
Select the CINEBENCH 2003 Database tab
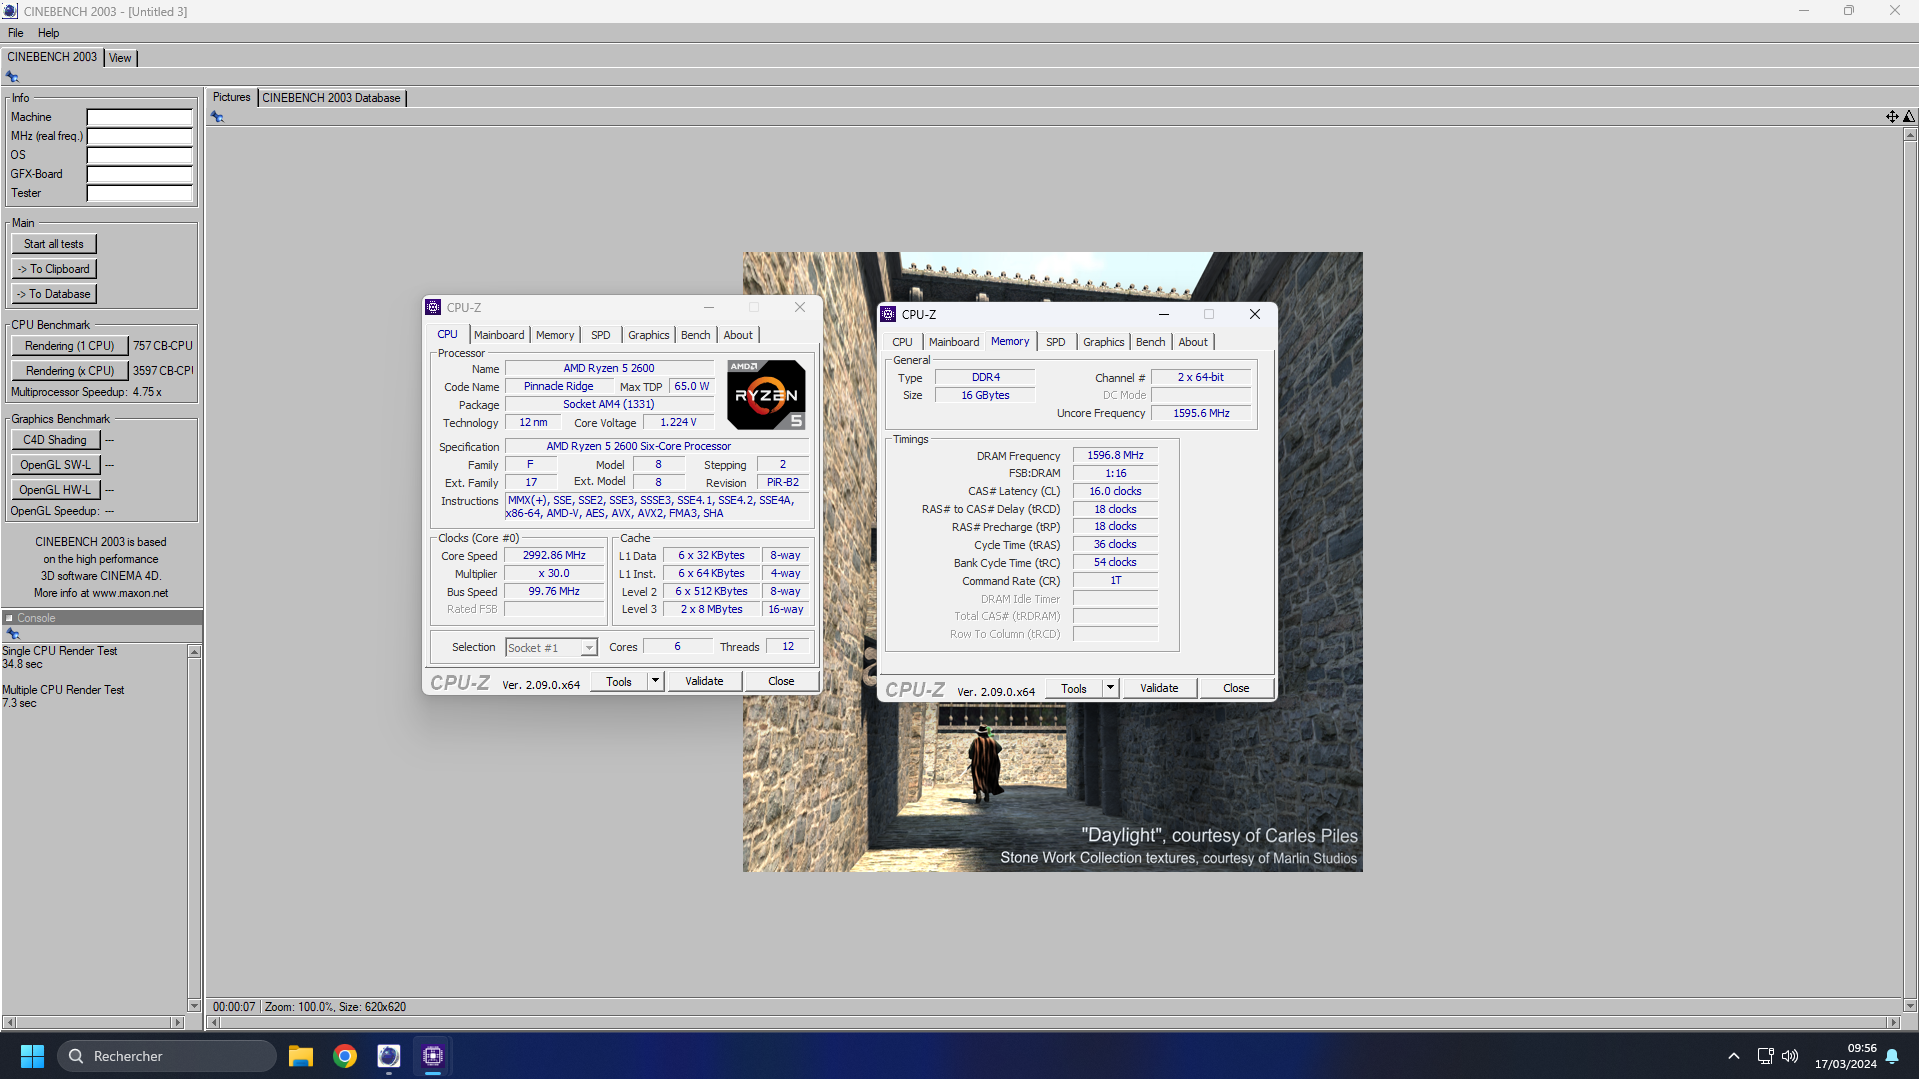[x=331, y=98]
